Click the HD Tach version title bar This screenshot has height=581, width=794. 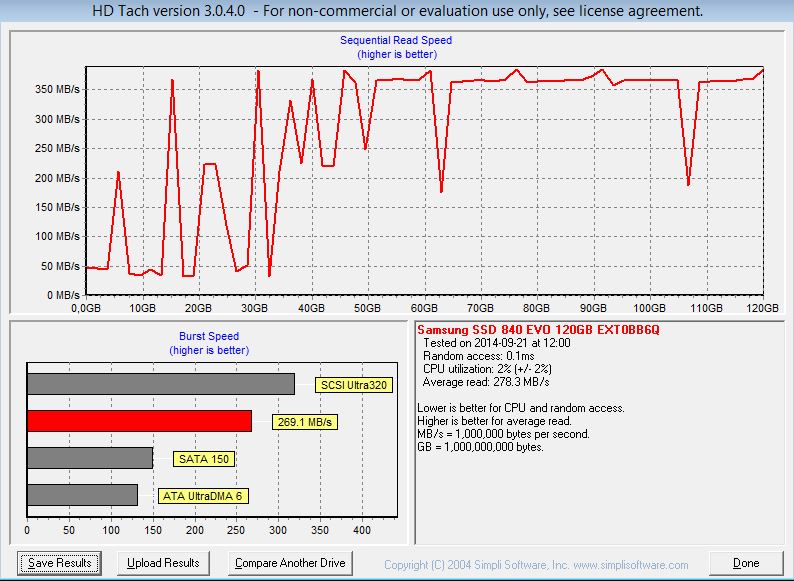pos(397,12)
